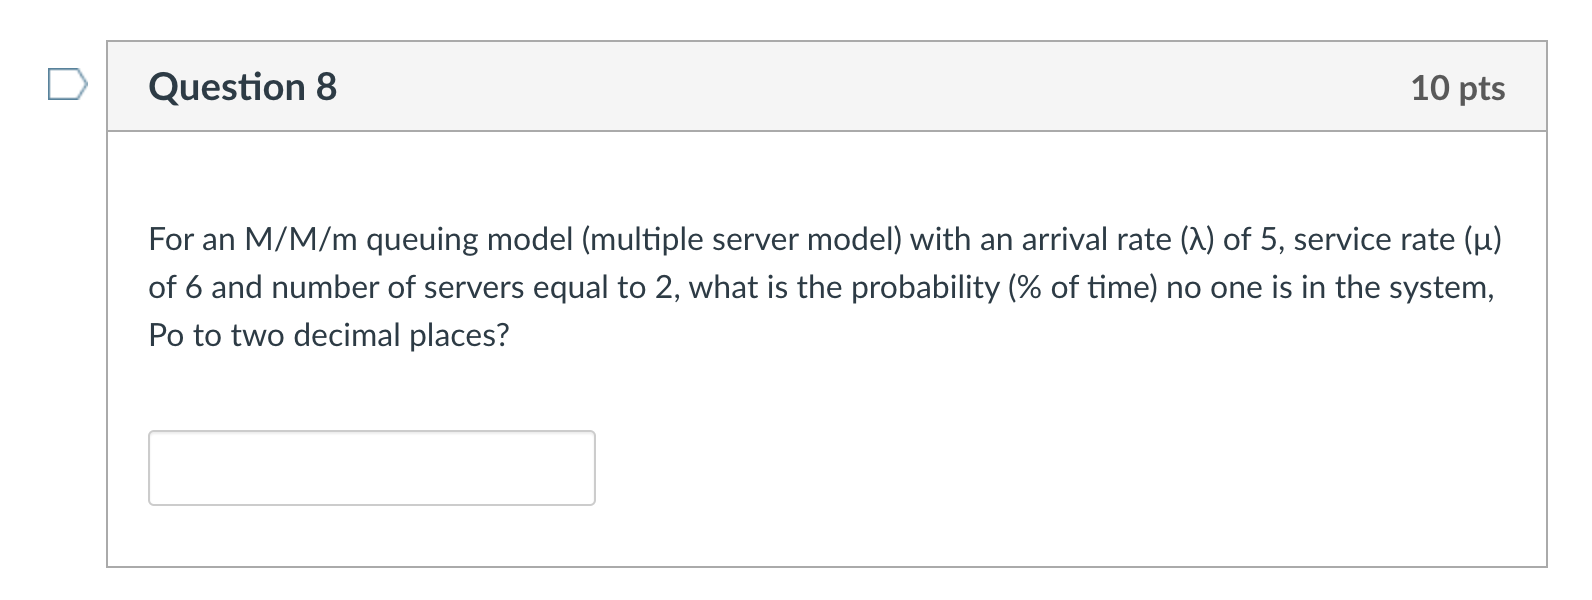
Task: Click the Question 8 heading
Action: click(243, 87)
